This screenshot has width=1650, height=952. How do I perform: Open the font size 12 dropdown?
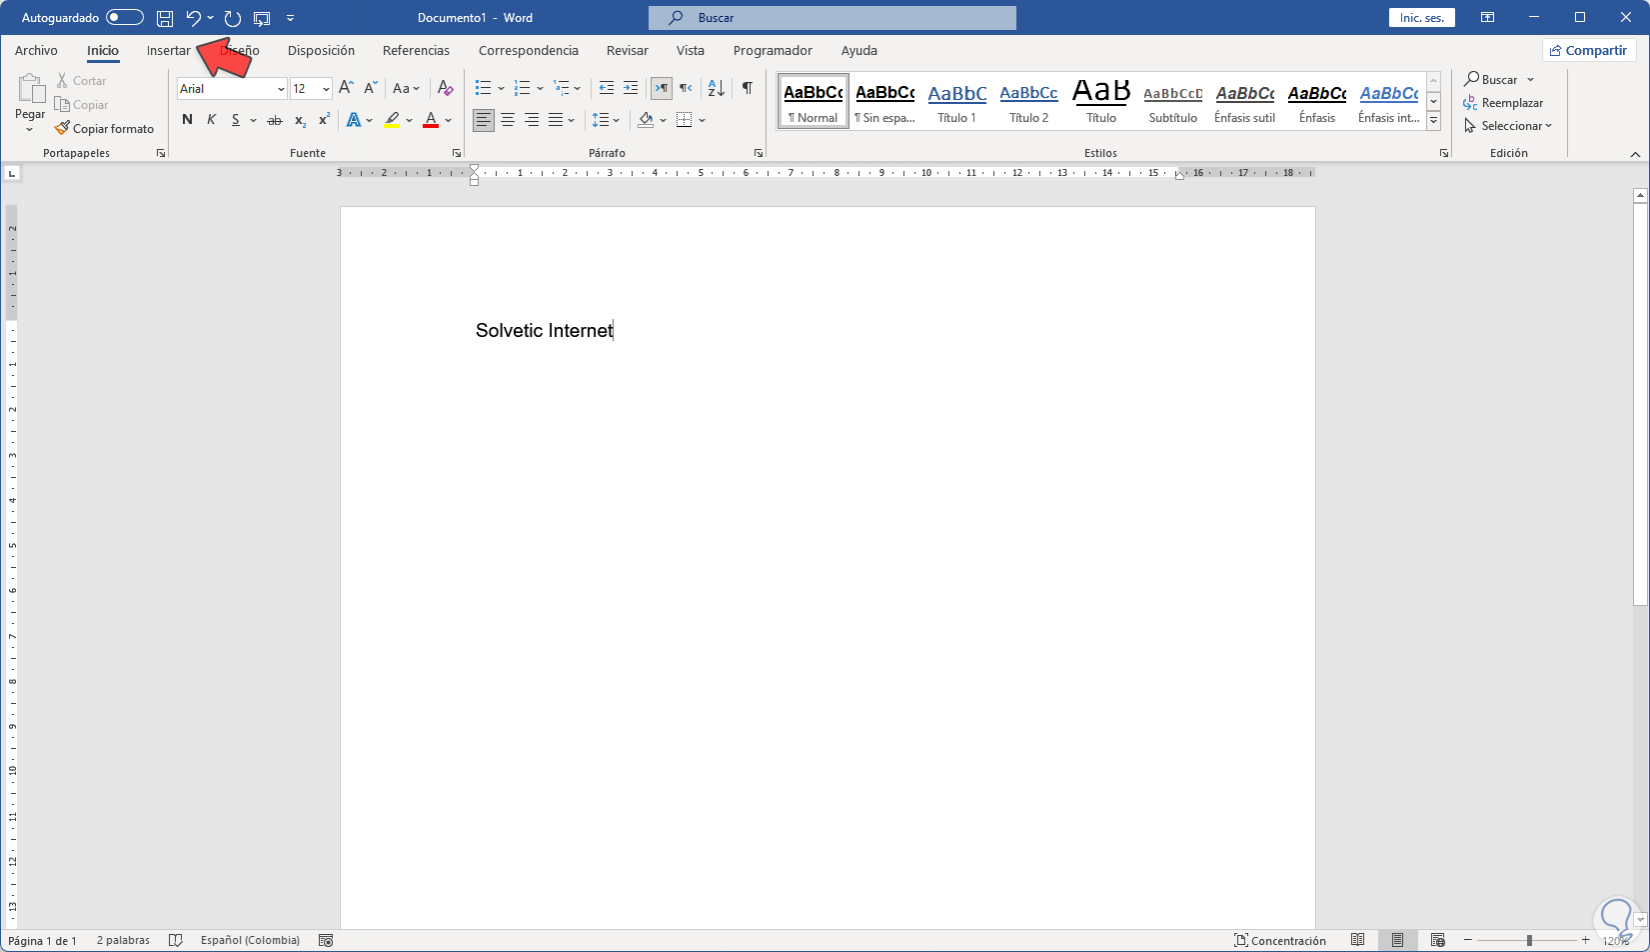(326, 89)
